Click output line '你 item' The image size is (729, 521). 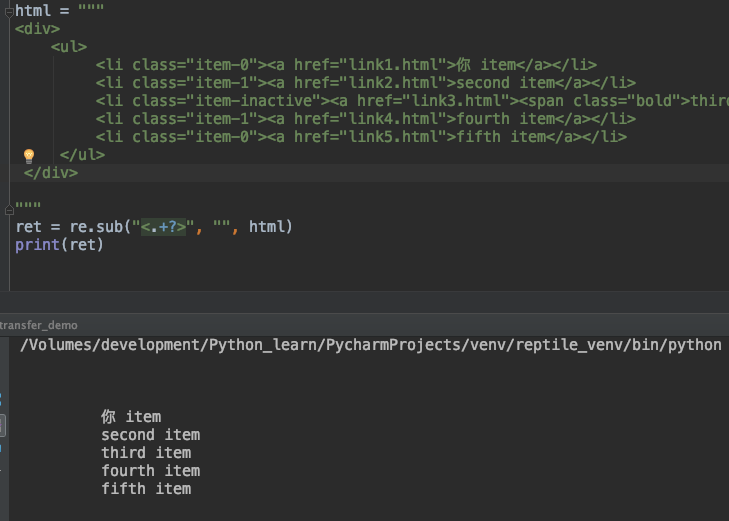131,417
